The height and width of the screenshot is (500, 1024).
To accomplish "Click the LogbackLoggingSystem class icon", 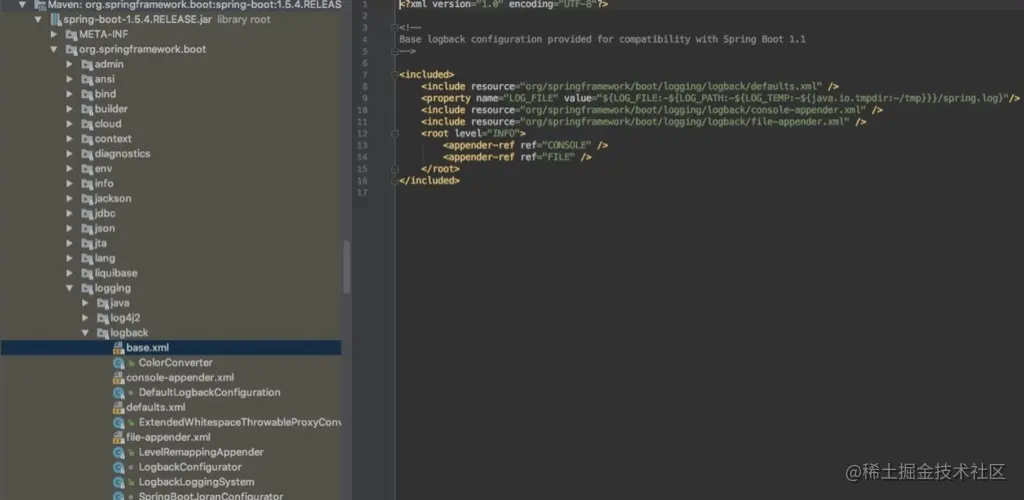I will tap(118, 482).
